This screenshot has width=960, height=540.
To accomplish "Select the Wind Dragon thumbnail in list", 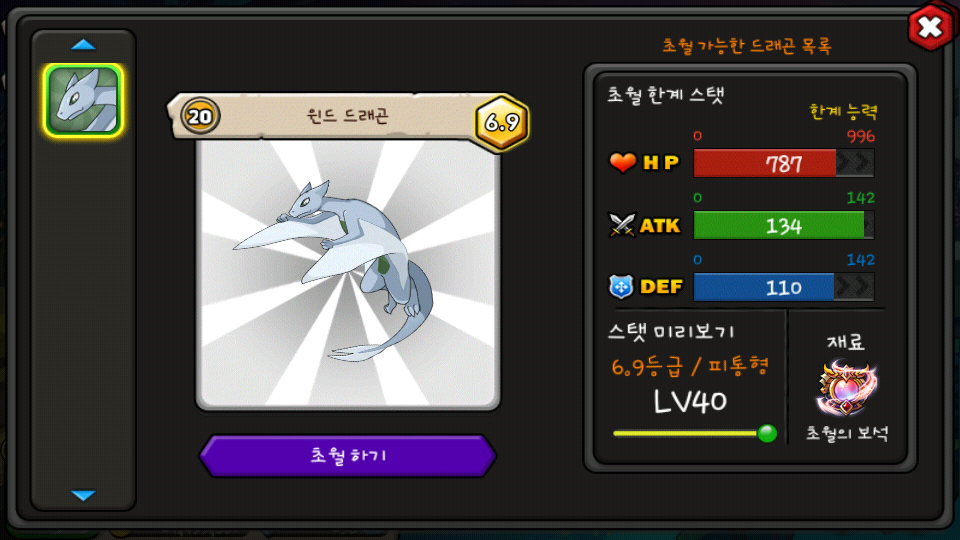I will pyautogui.click(x=83, y=100).
